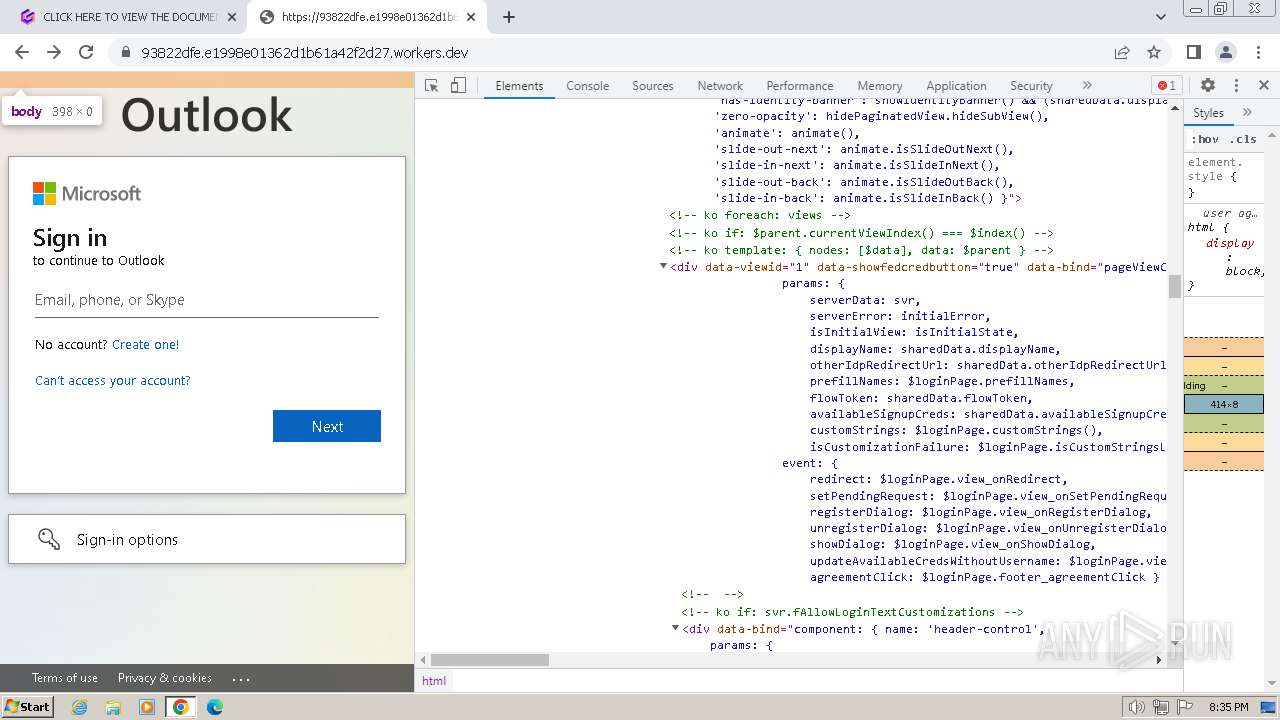The width and height of the screenshot is (1280, 720).
Task: Click the 'display' property in html style rule
Action: pos(1229,243)
